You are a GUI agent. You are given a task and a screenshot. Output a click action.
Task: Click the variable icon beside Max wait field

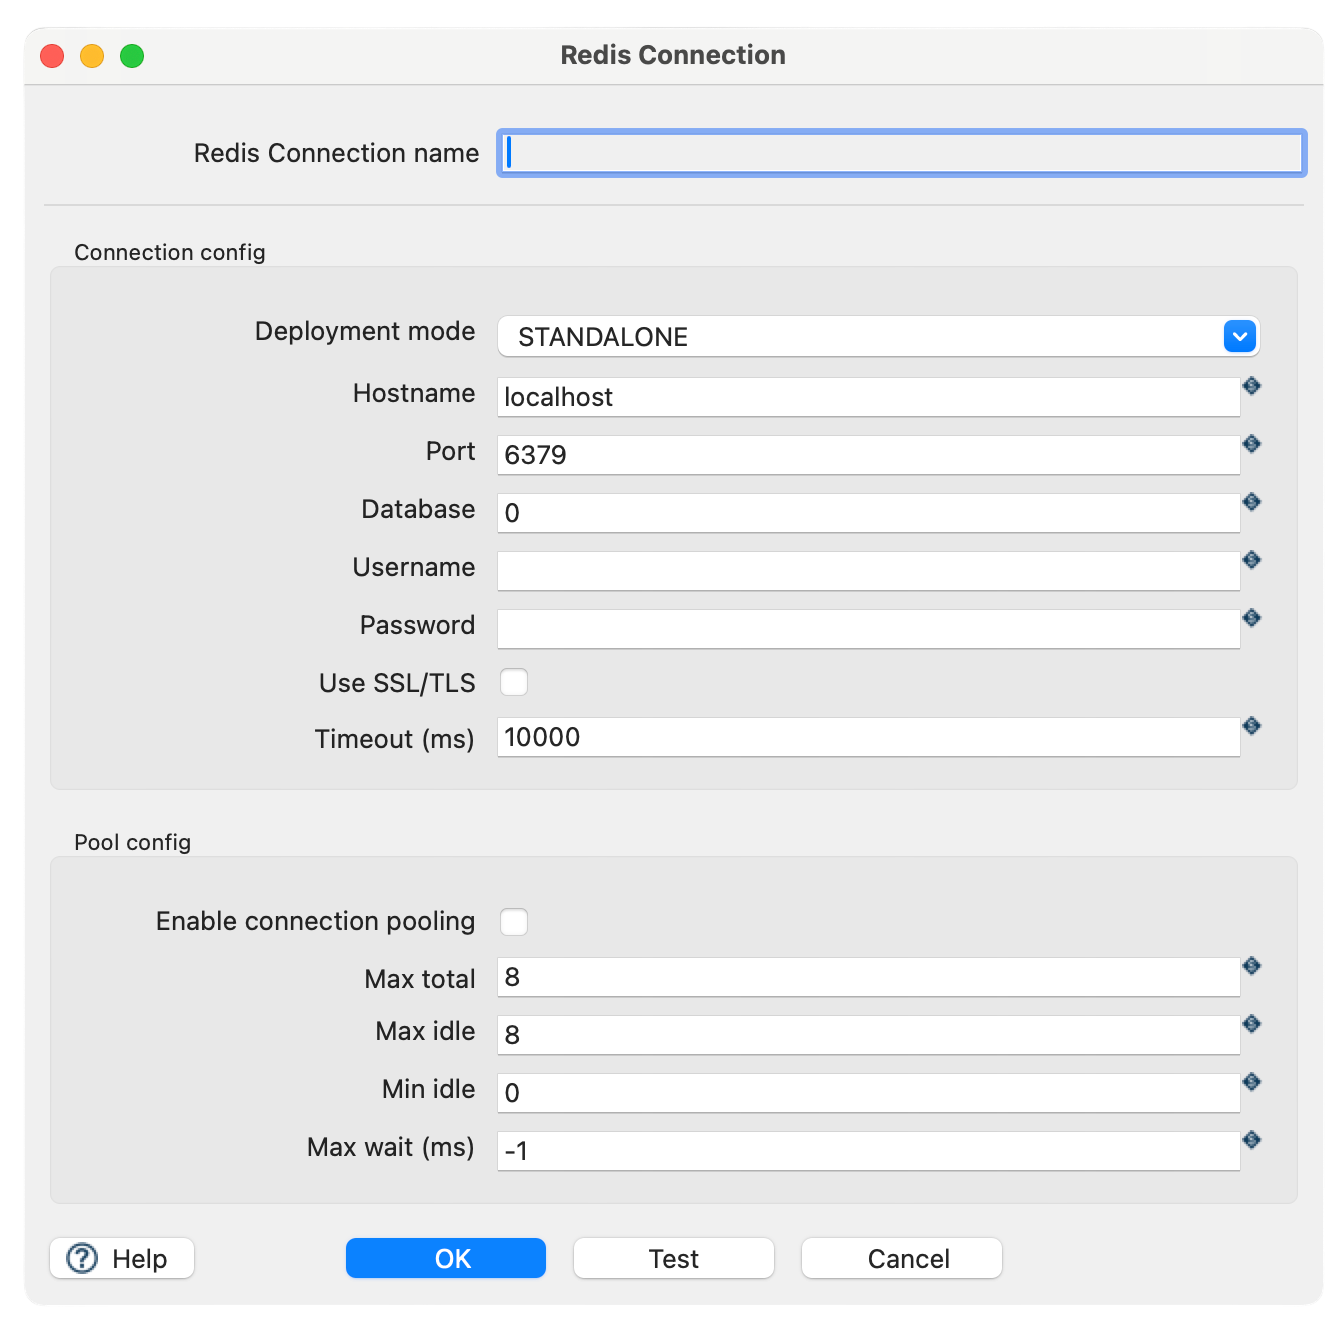[x=1251, y=1140]
